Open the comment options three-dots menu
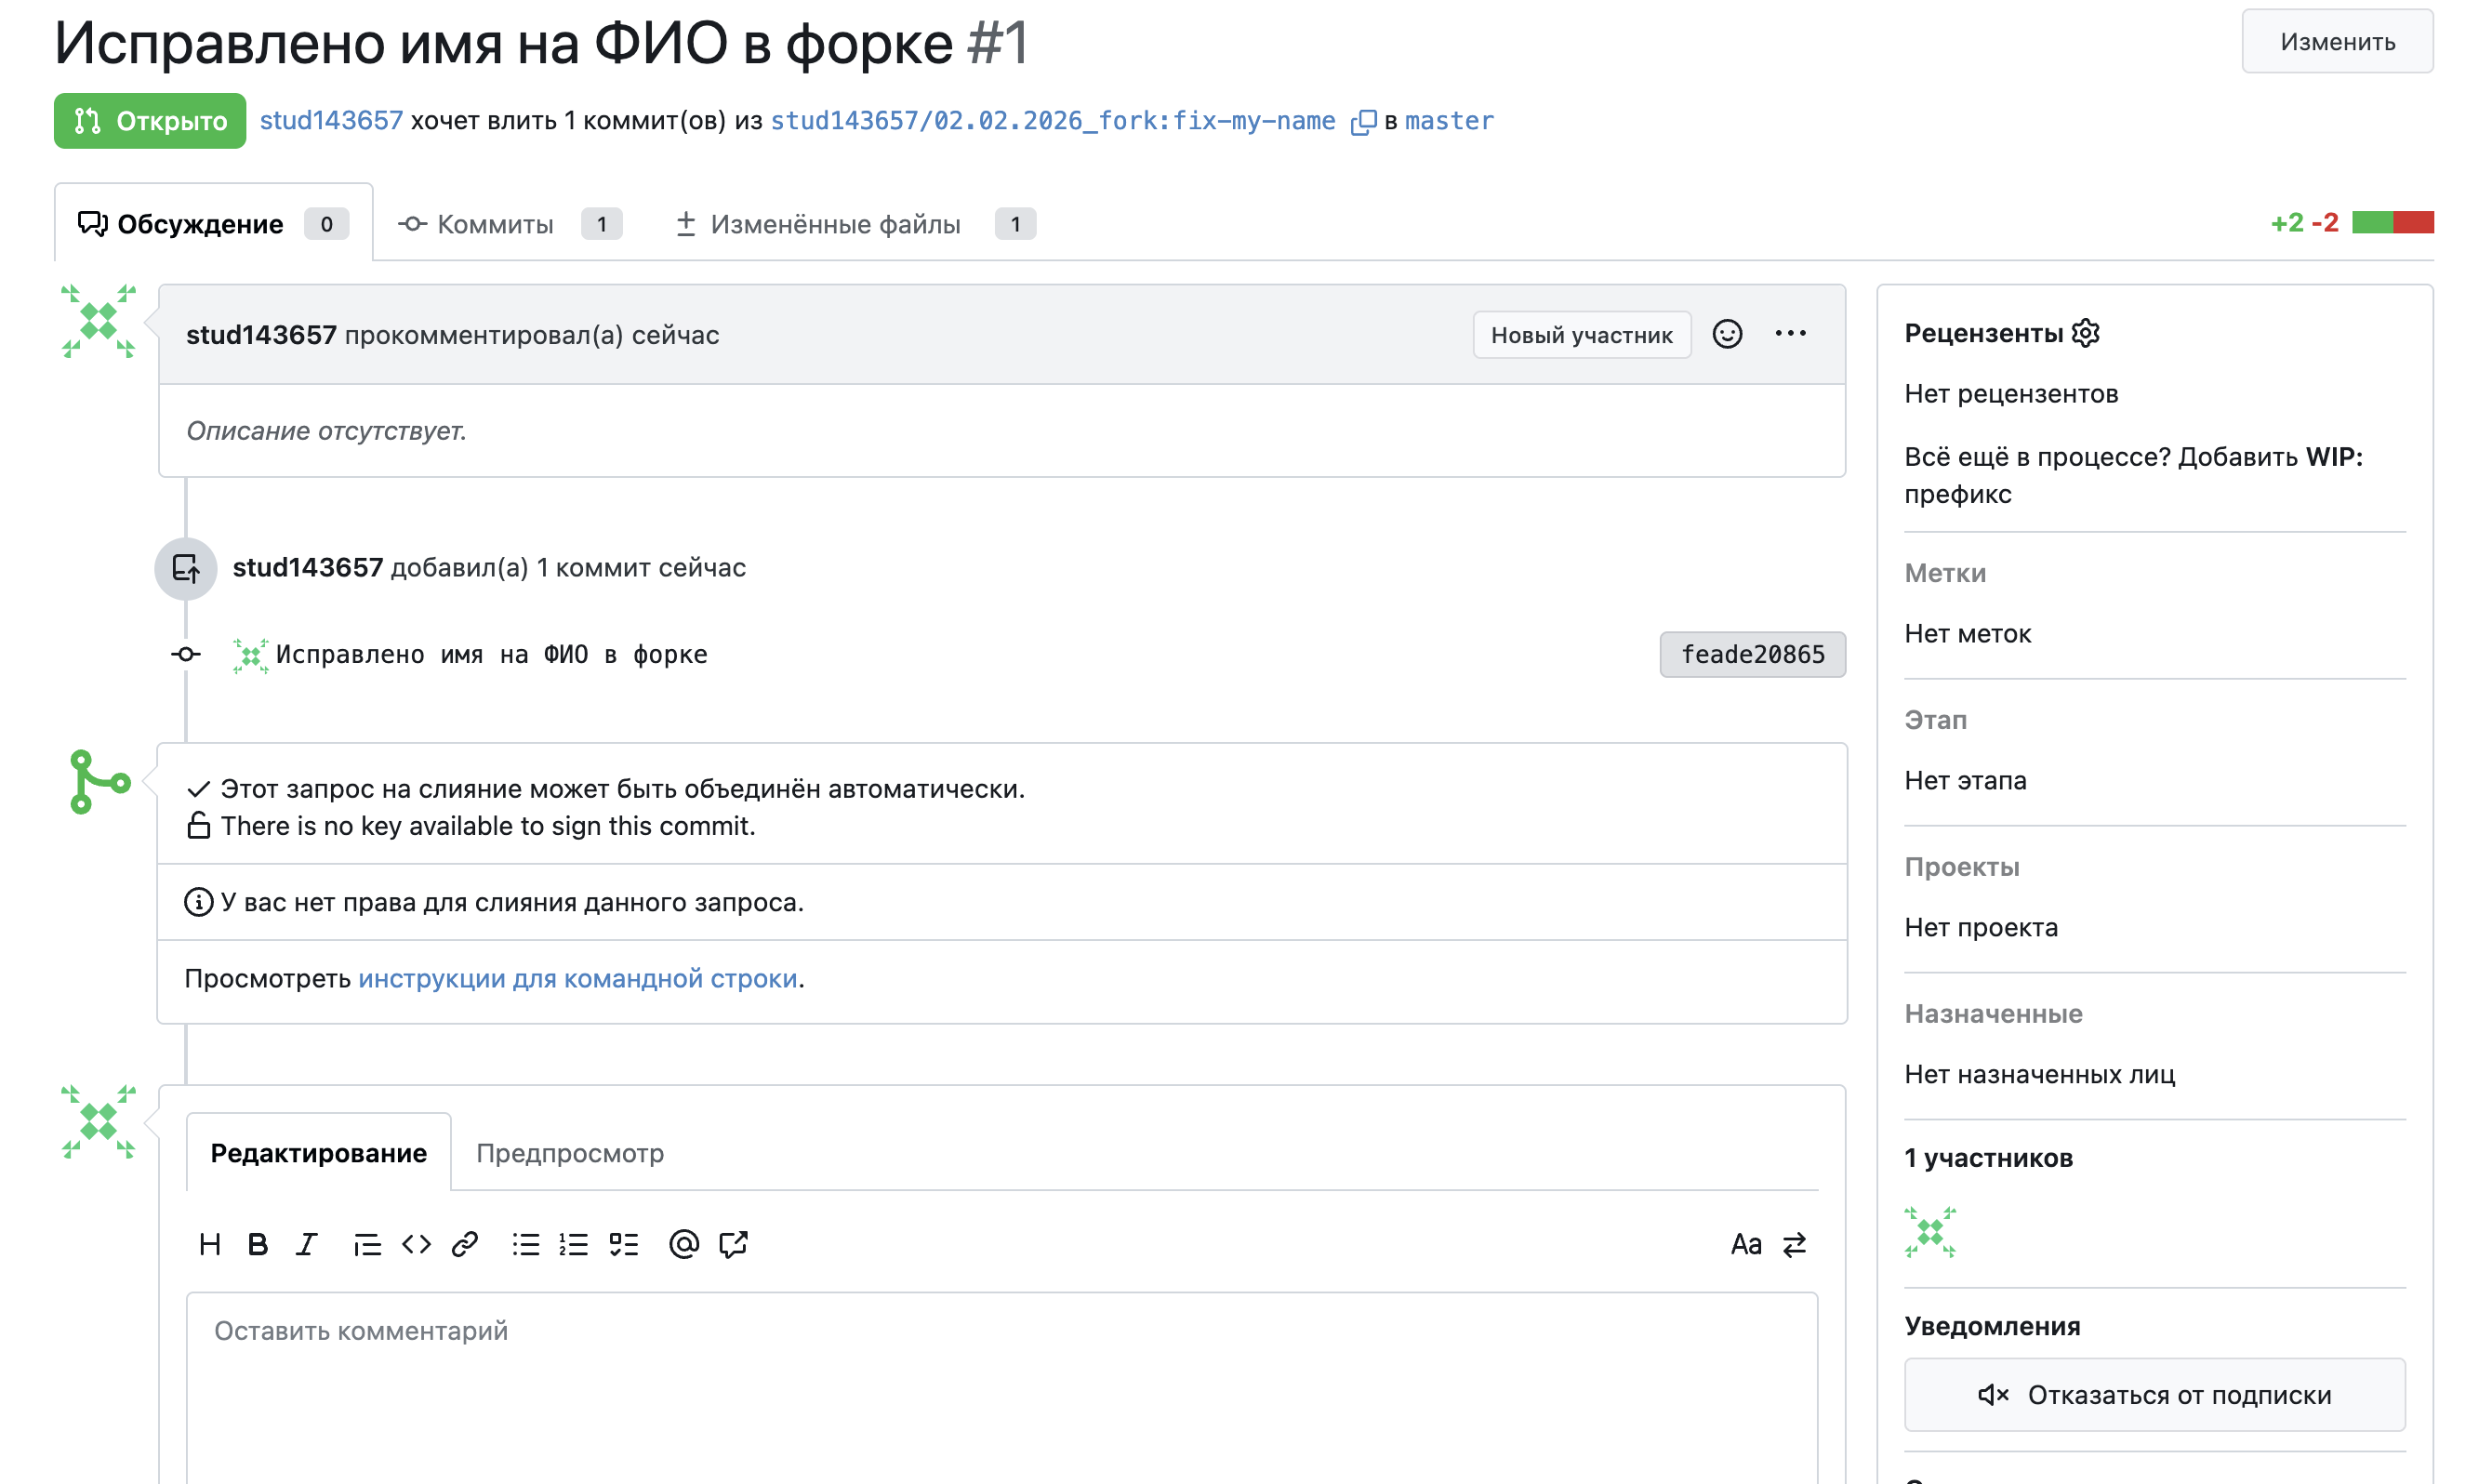Viewport: 2492px width, 1484px height. pyautogui.click(x=1790, y=334)
